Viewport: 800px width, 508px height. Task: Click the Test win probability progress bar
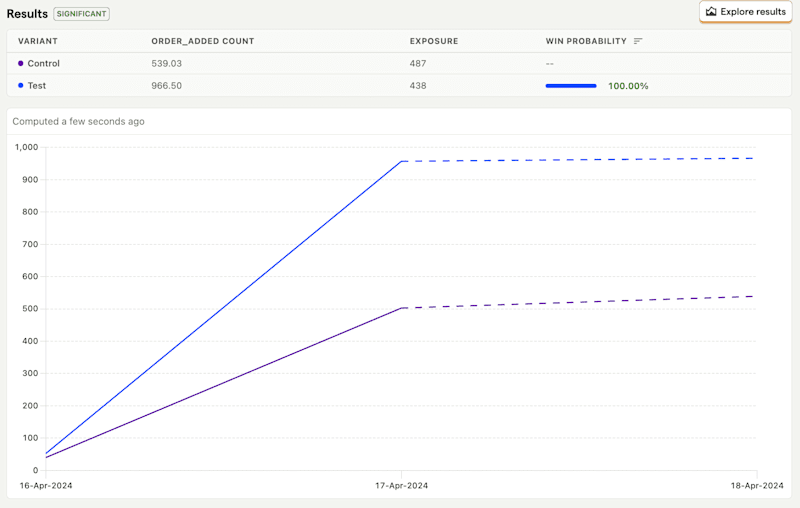[x=571, y=86]
